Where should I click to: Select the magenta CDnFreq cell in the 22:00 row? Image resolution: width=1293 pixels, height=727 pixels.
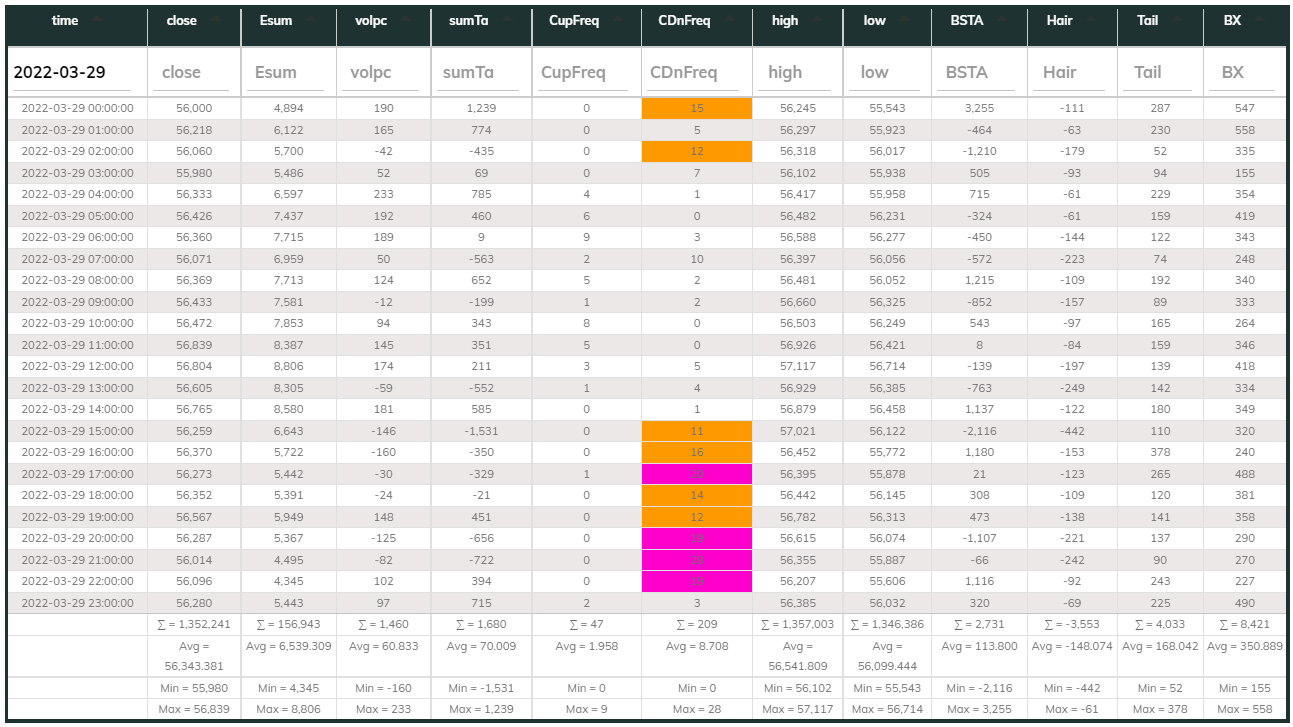click(x=697, y=581)
